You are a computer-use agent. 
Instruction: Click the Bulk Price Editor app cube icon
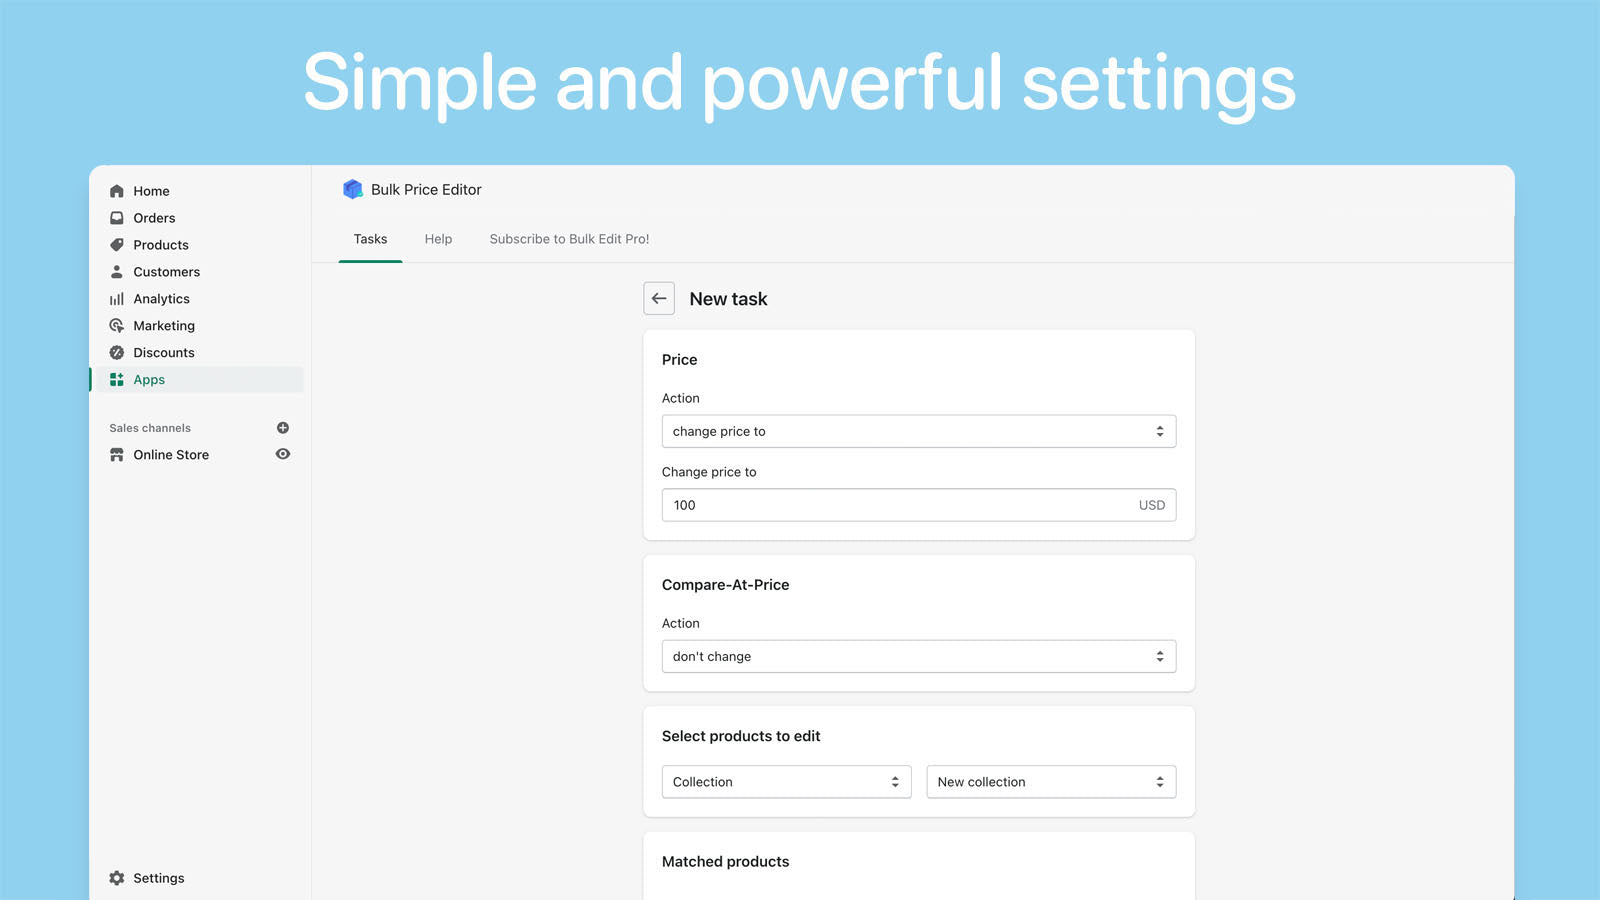tap(353, 189)
